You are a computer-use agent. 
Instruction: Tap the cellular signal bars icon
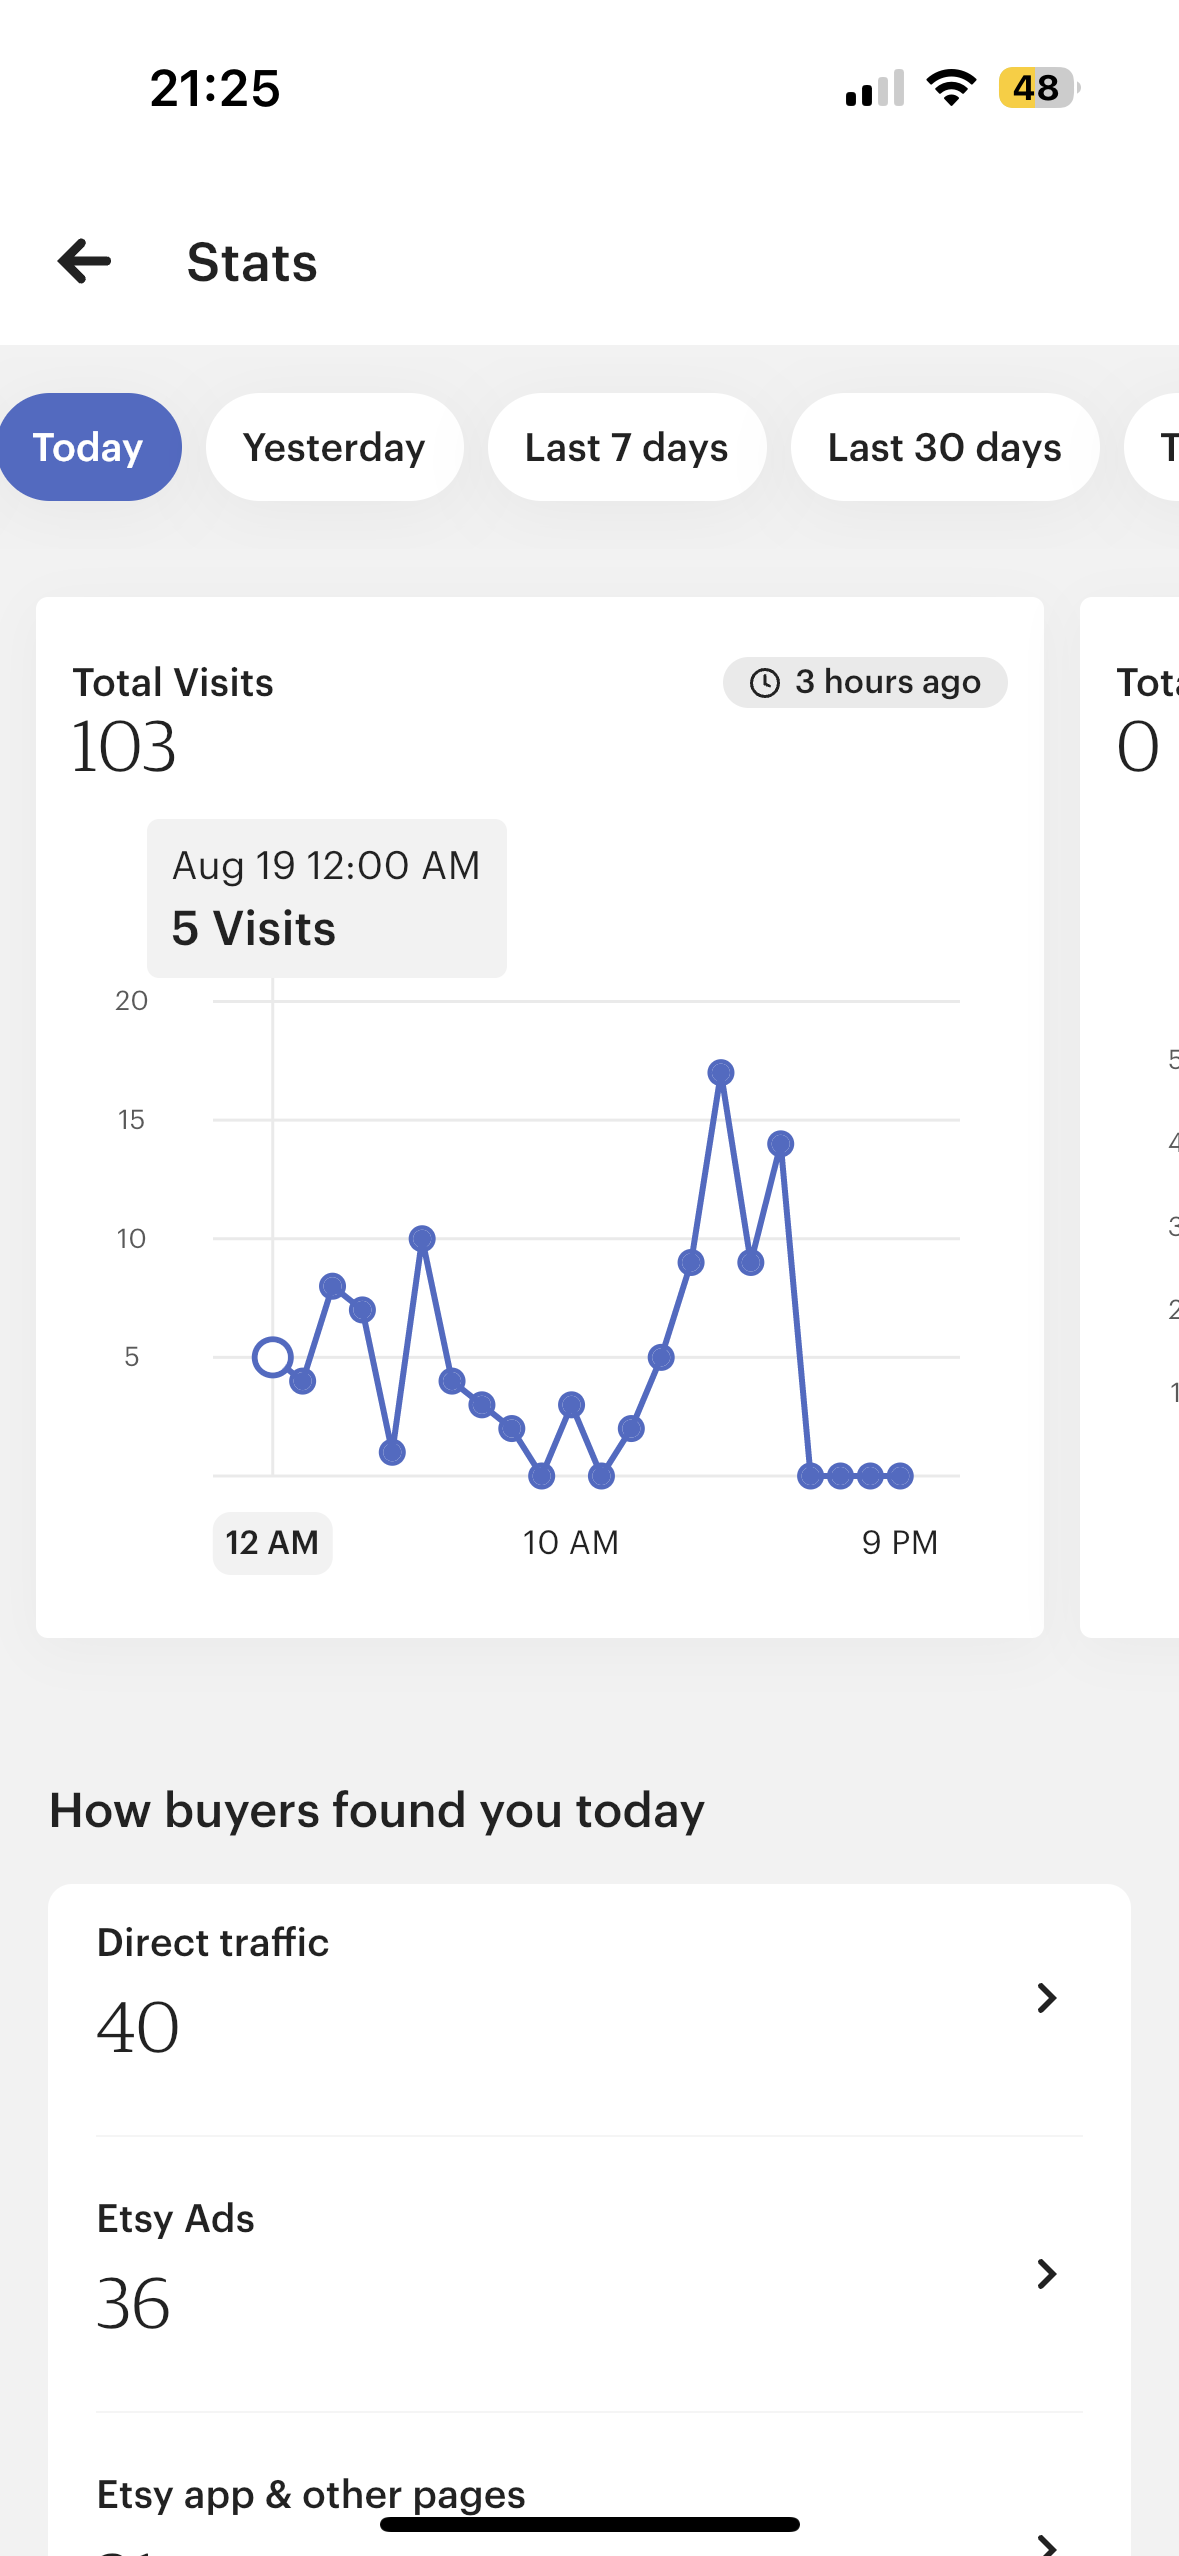click(x=875, y=88)
